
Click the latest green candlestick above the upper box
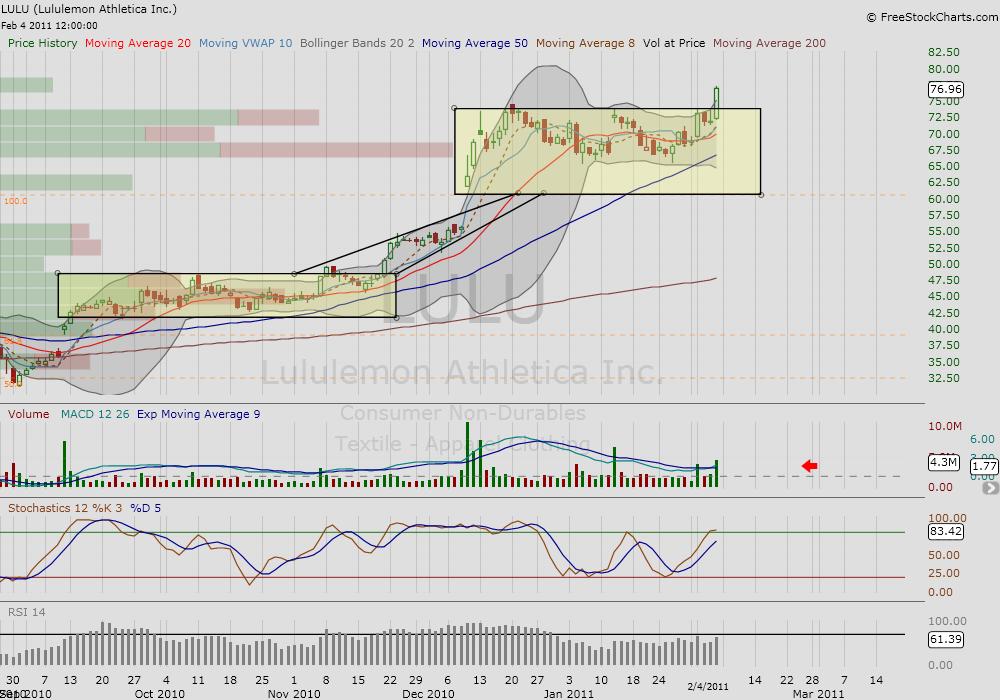pyautogui.click(x=717, y=103)
